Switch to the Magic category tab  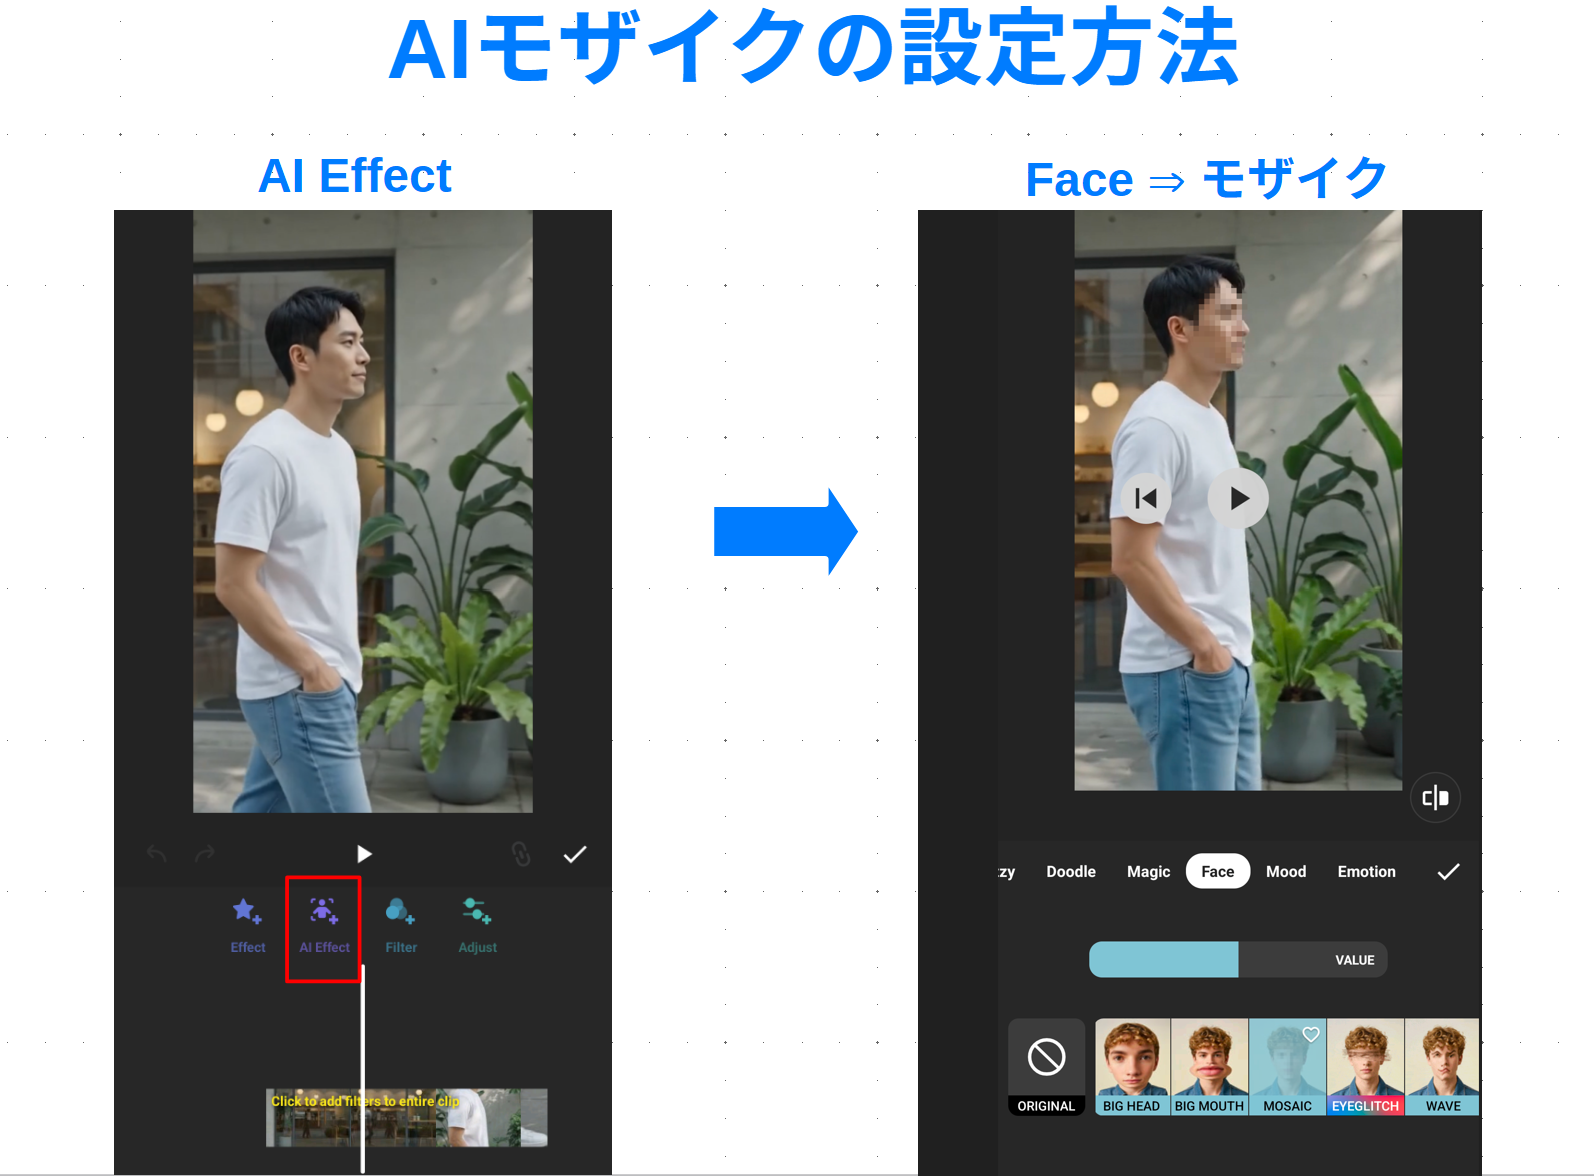click(x=1148, y=872)
